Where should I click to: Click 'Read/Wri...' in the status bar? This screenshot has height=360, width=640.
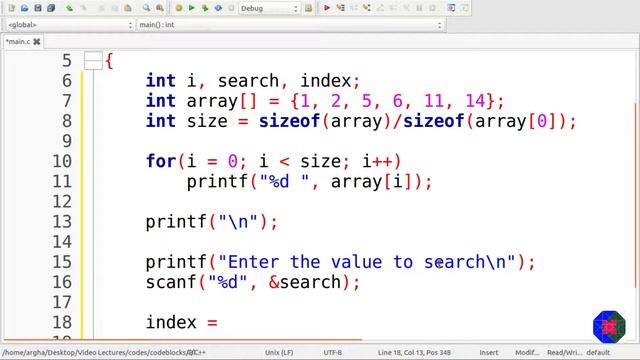(564, 352)
